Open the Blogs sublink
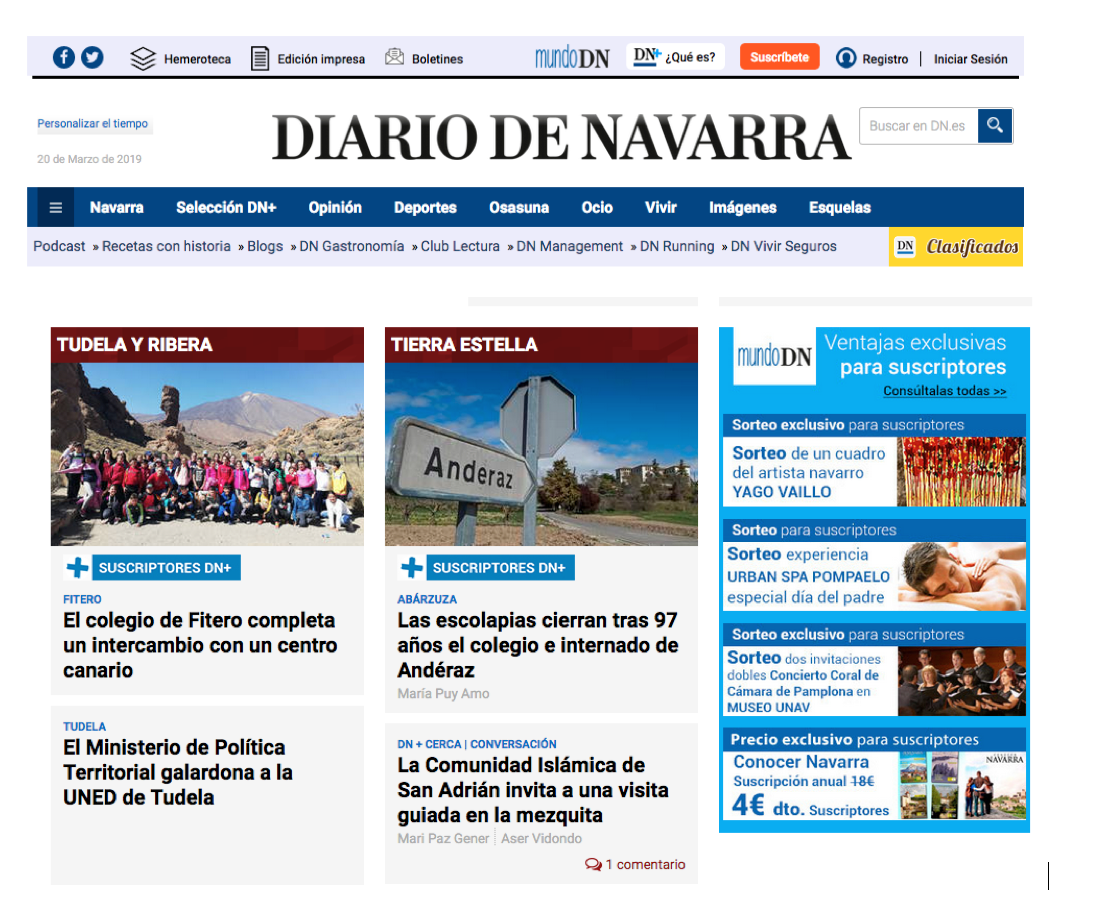Screen dimensions: 1095x922 tap(265, 247)
